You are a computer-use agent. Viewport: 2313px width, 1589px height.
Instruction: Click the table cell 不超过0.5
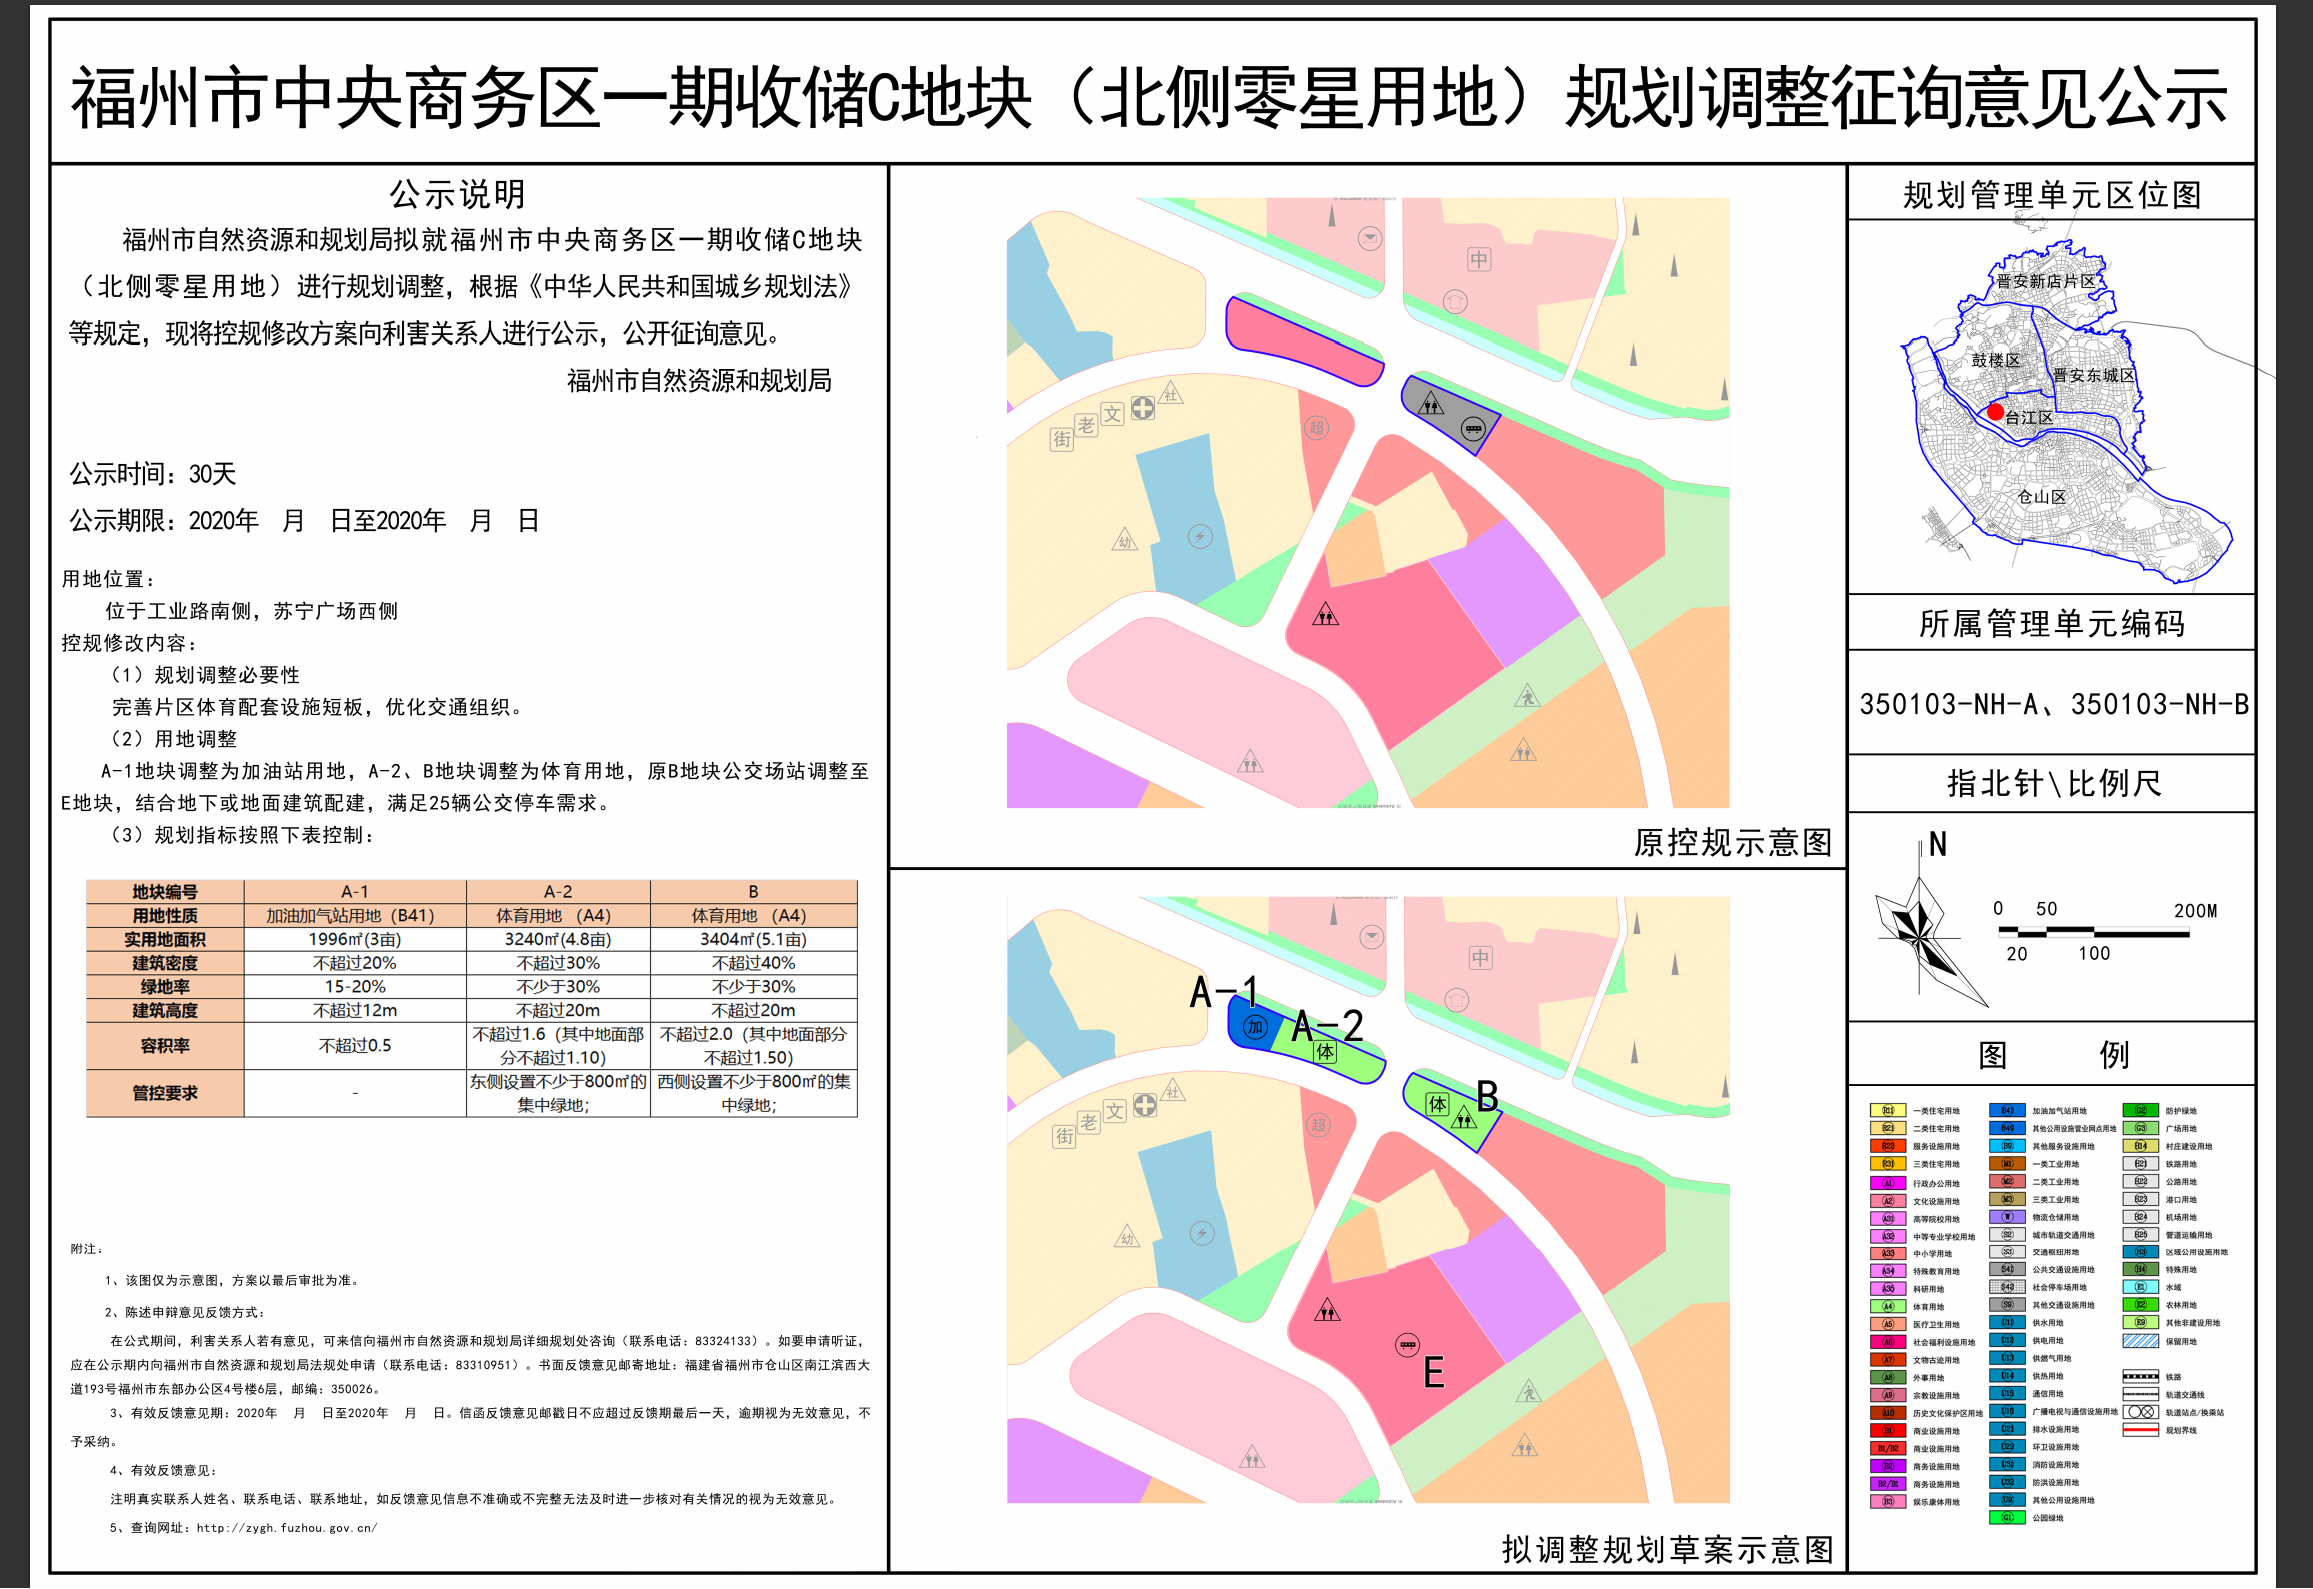click(355, 1046)
